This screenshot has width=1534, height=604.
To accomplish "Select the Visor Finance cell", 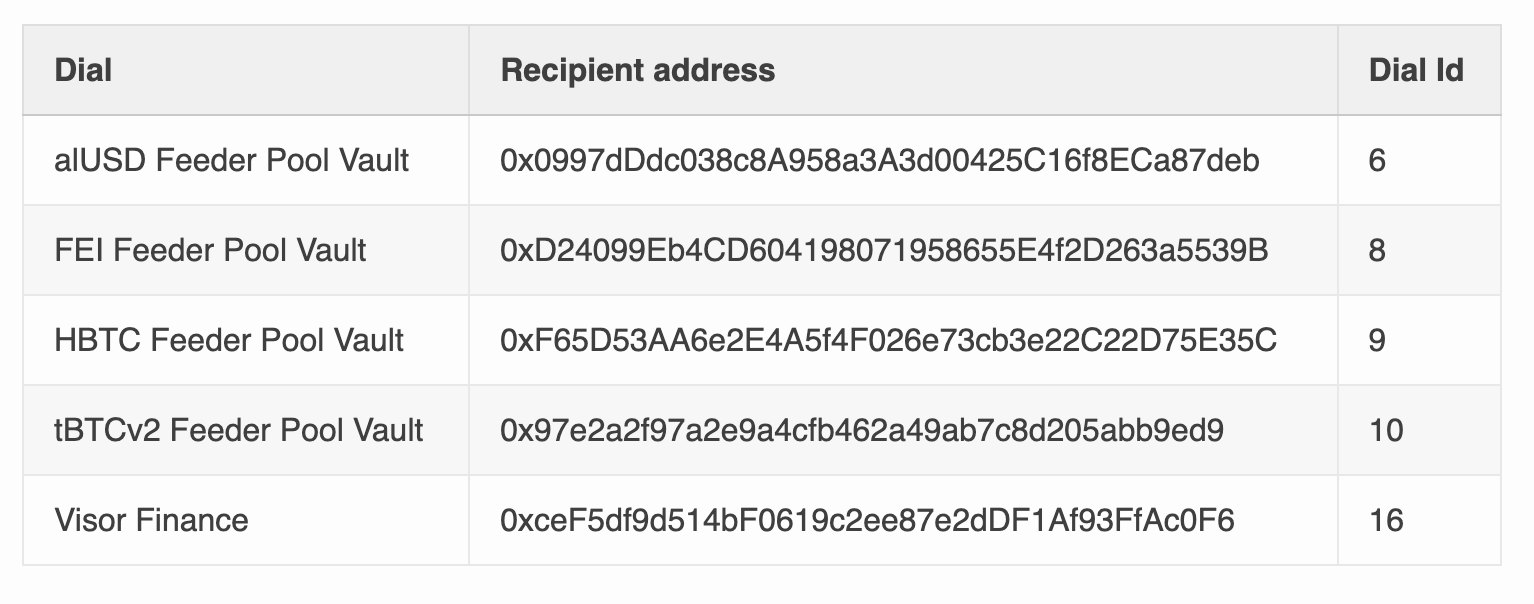I will coord(151,520).
